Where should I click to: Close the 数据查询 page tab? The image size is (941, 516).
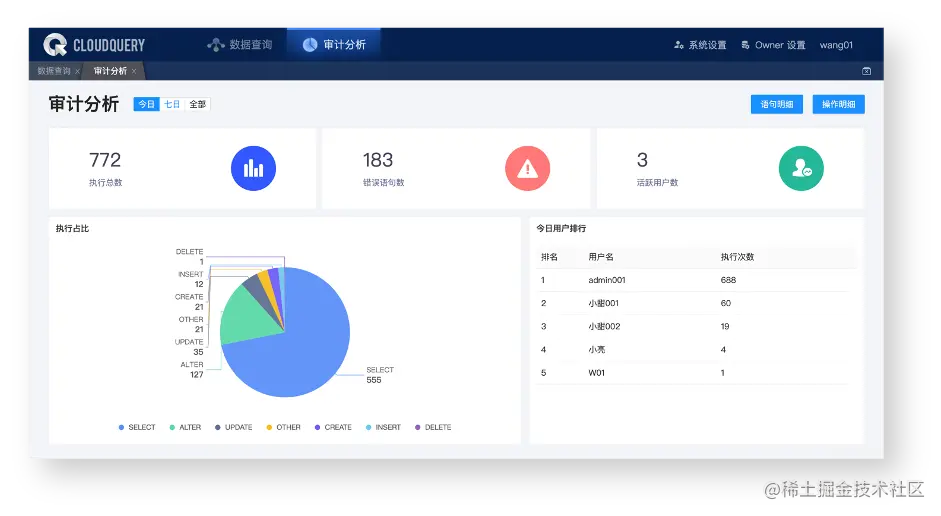pyautogui.click(x=77, y=71)
